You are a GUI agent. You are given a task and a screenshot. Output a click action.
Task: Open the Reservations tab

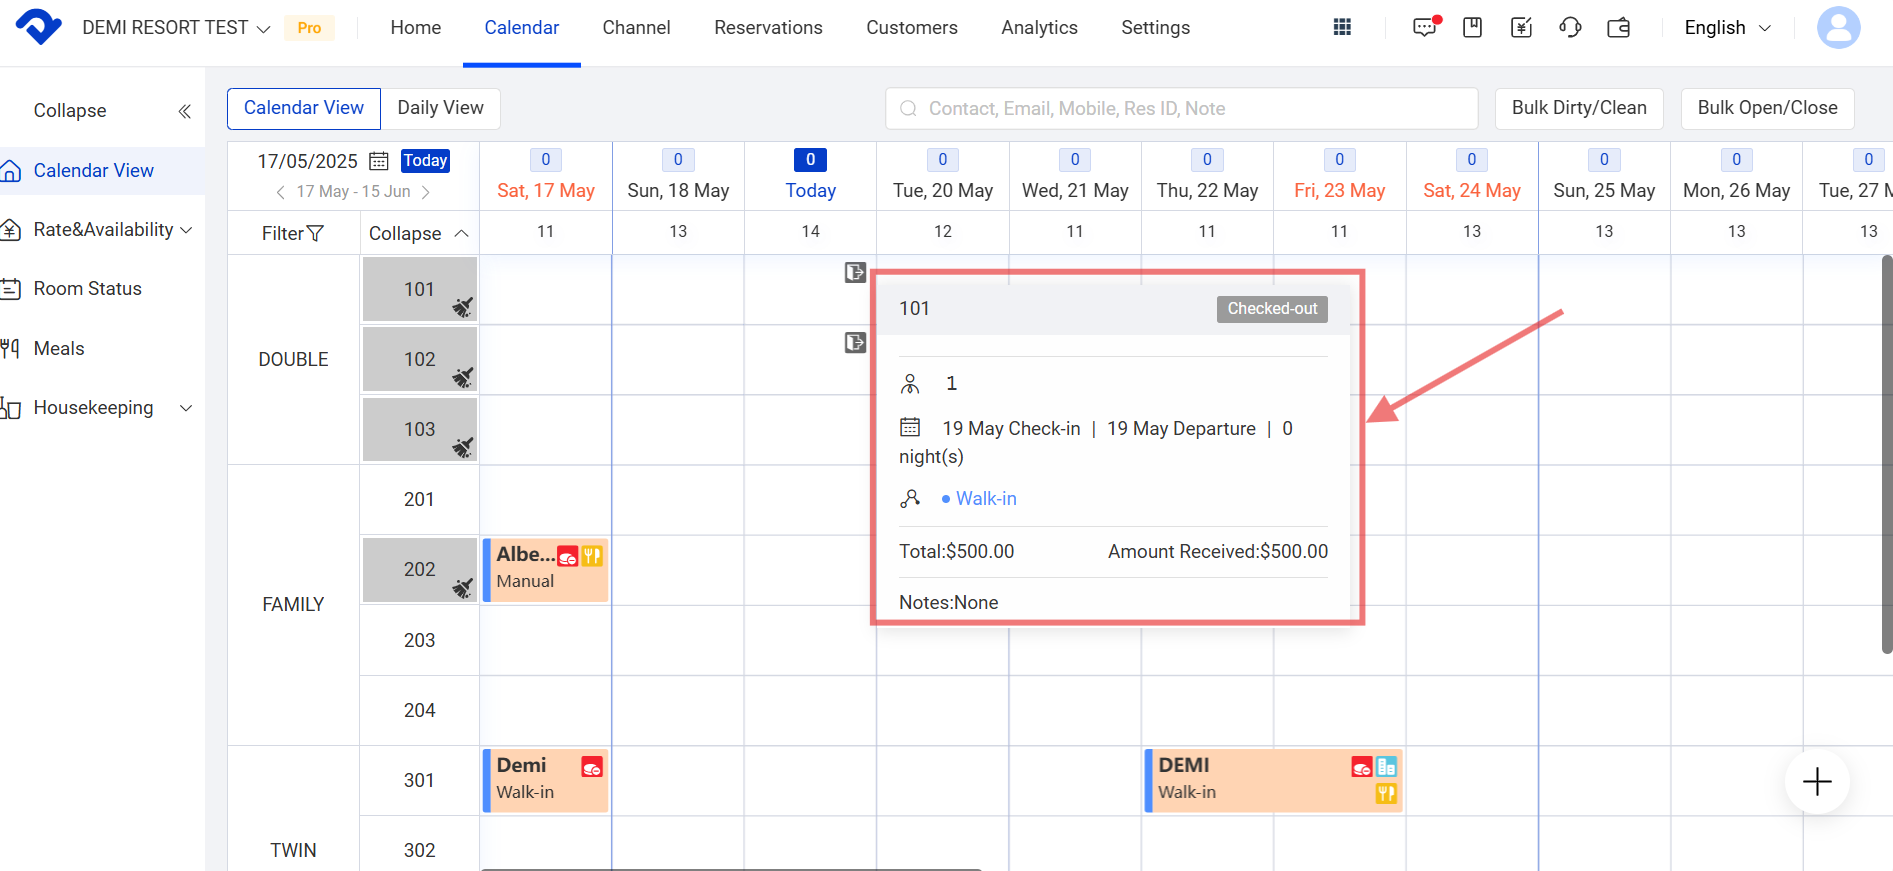point(768,28)
